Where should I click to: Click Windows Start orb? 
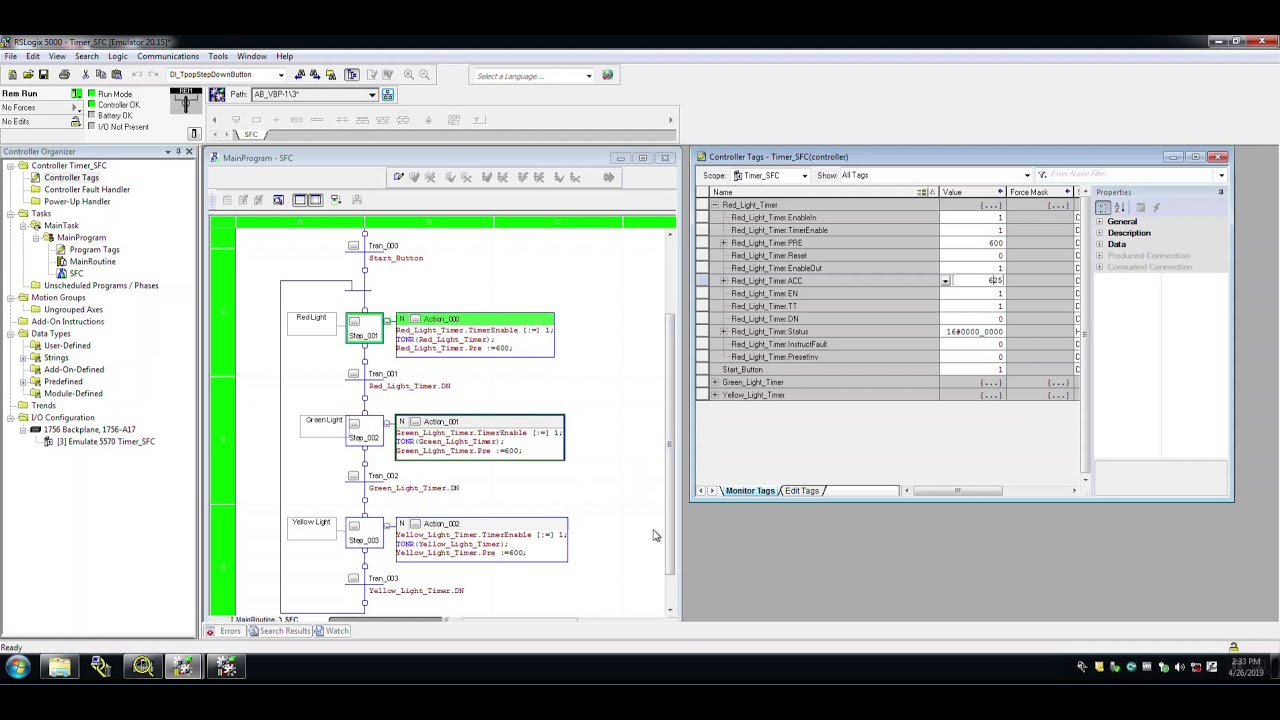(17, 667)
